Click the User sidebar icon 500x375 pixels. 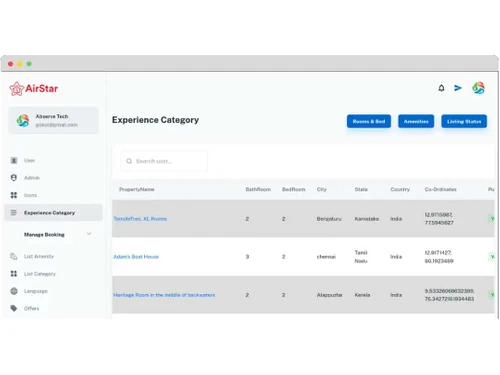14,160
